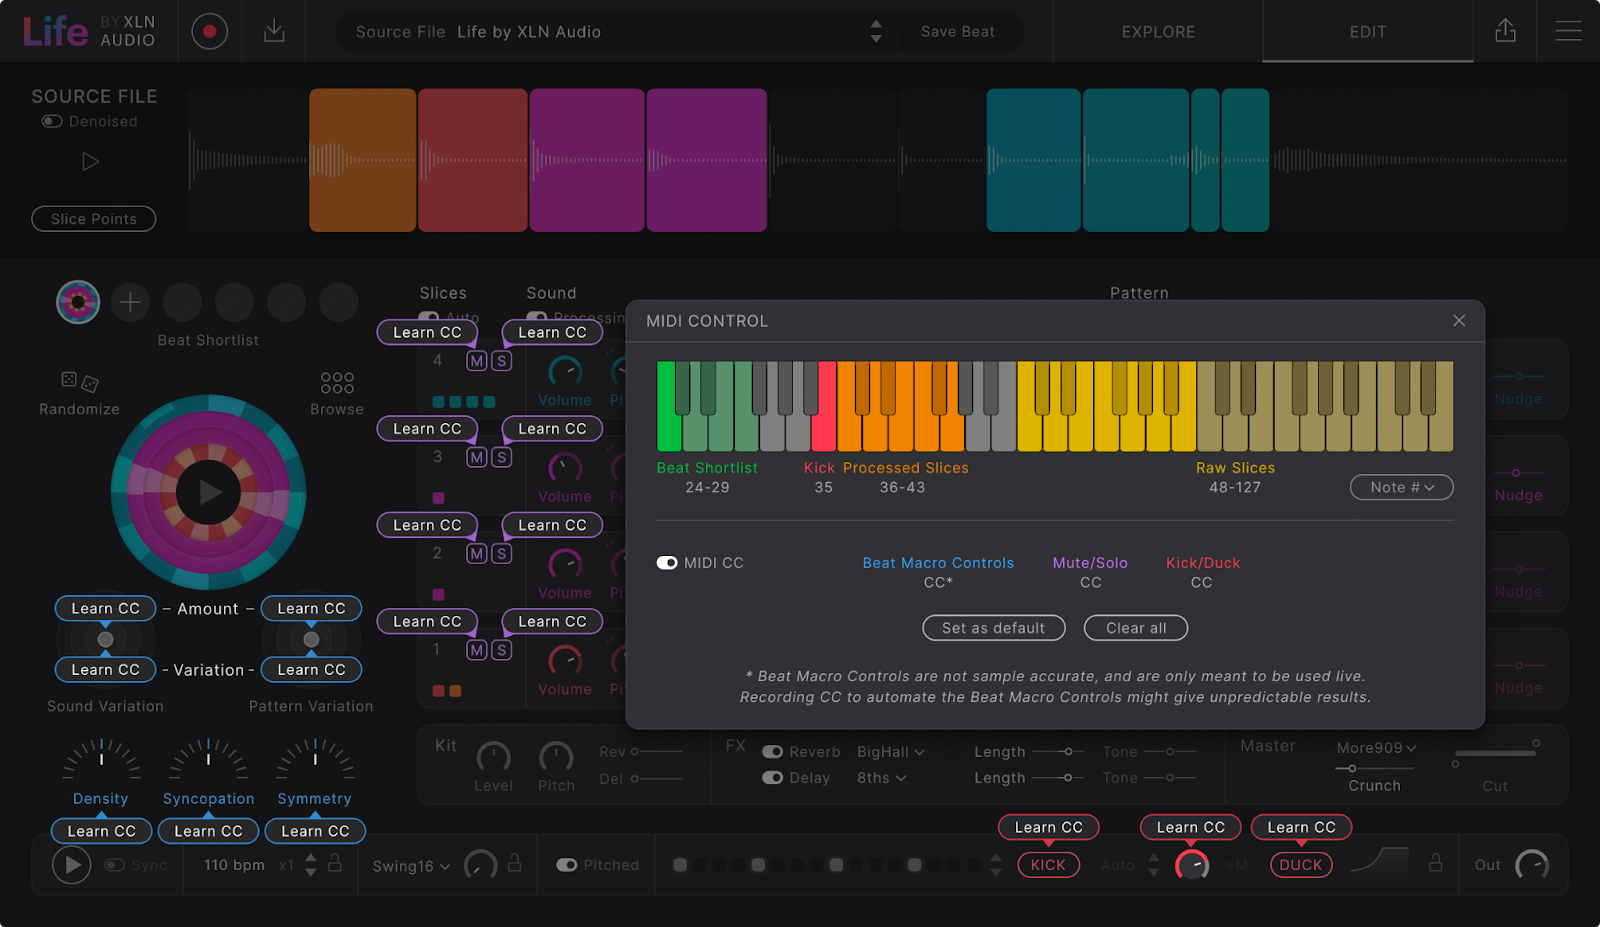
Task: Solo slice row 4 with S button
Action: 502,361
